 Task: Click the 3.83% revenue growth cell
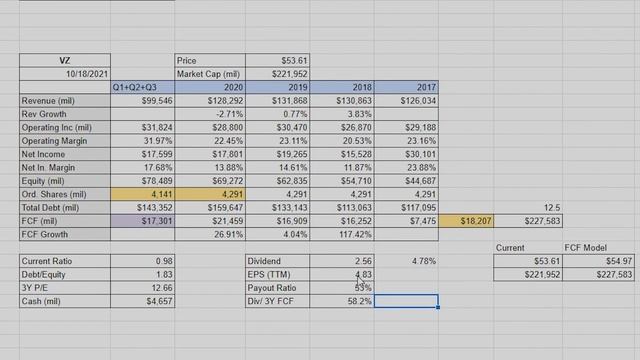342,114
